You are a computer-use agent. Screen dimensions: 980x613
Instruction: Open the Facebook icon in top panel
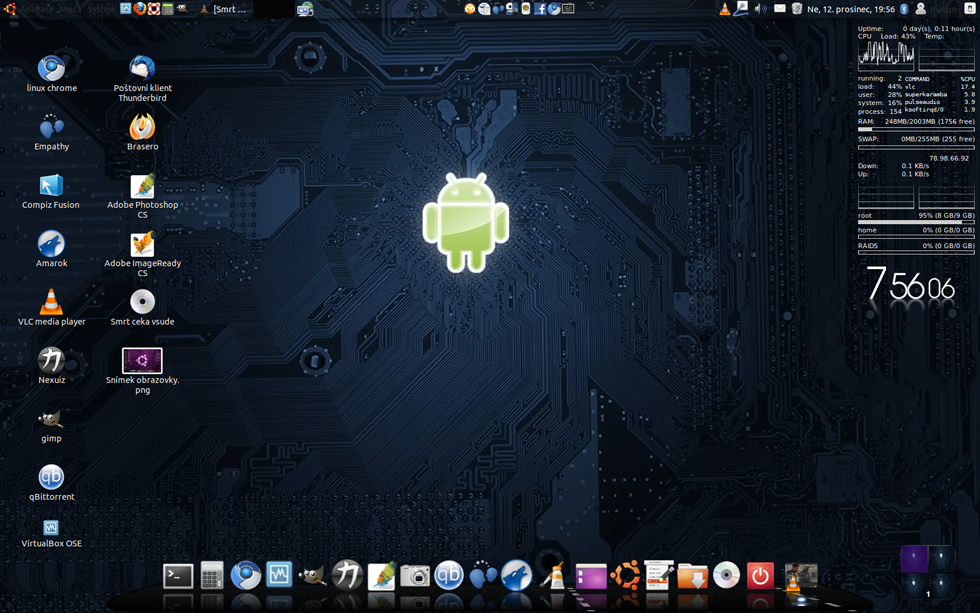click(x=539, y=9)
